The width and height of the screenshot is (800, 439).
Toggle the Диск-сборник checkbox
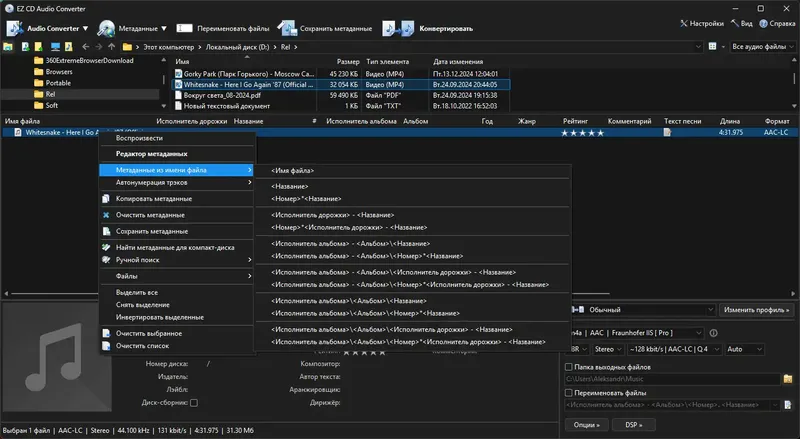(x=194, y=403)
